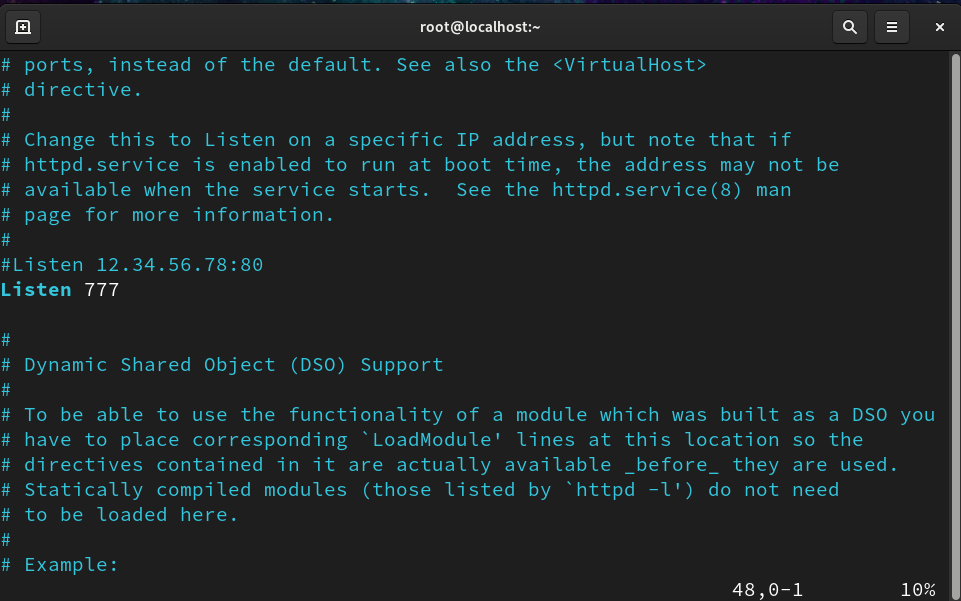
Task: Click the Example: comment line
Action: (59, 564)
